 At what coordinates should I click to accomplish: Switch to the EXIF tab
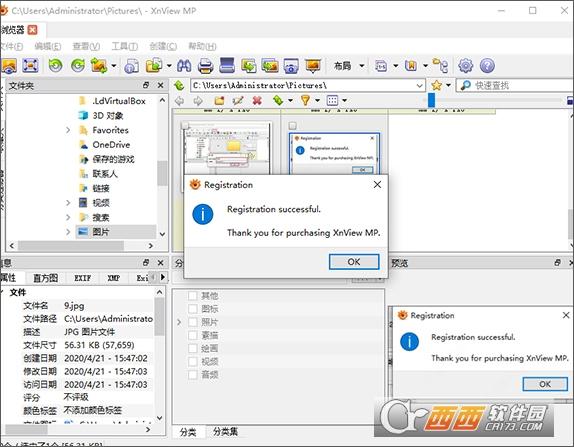(83, 278)
